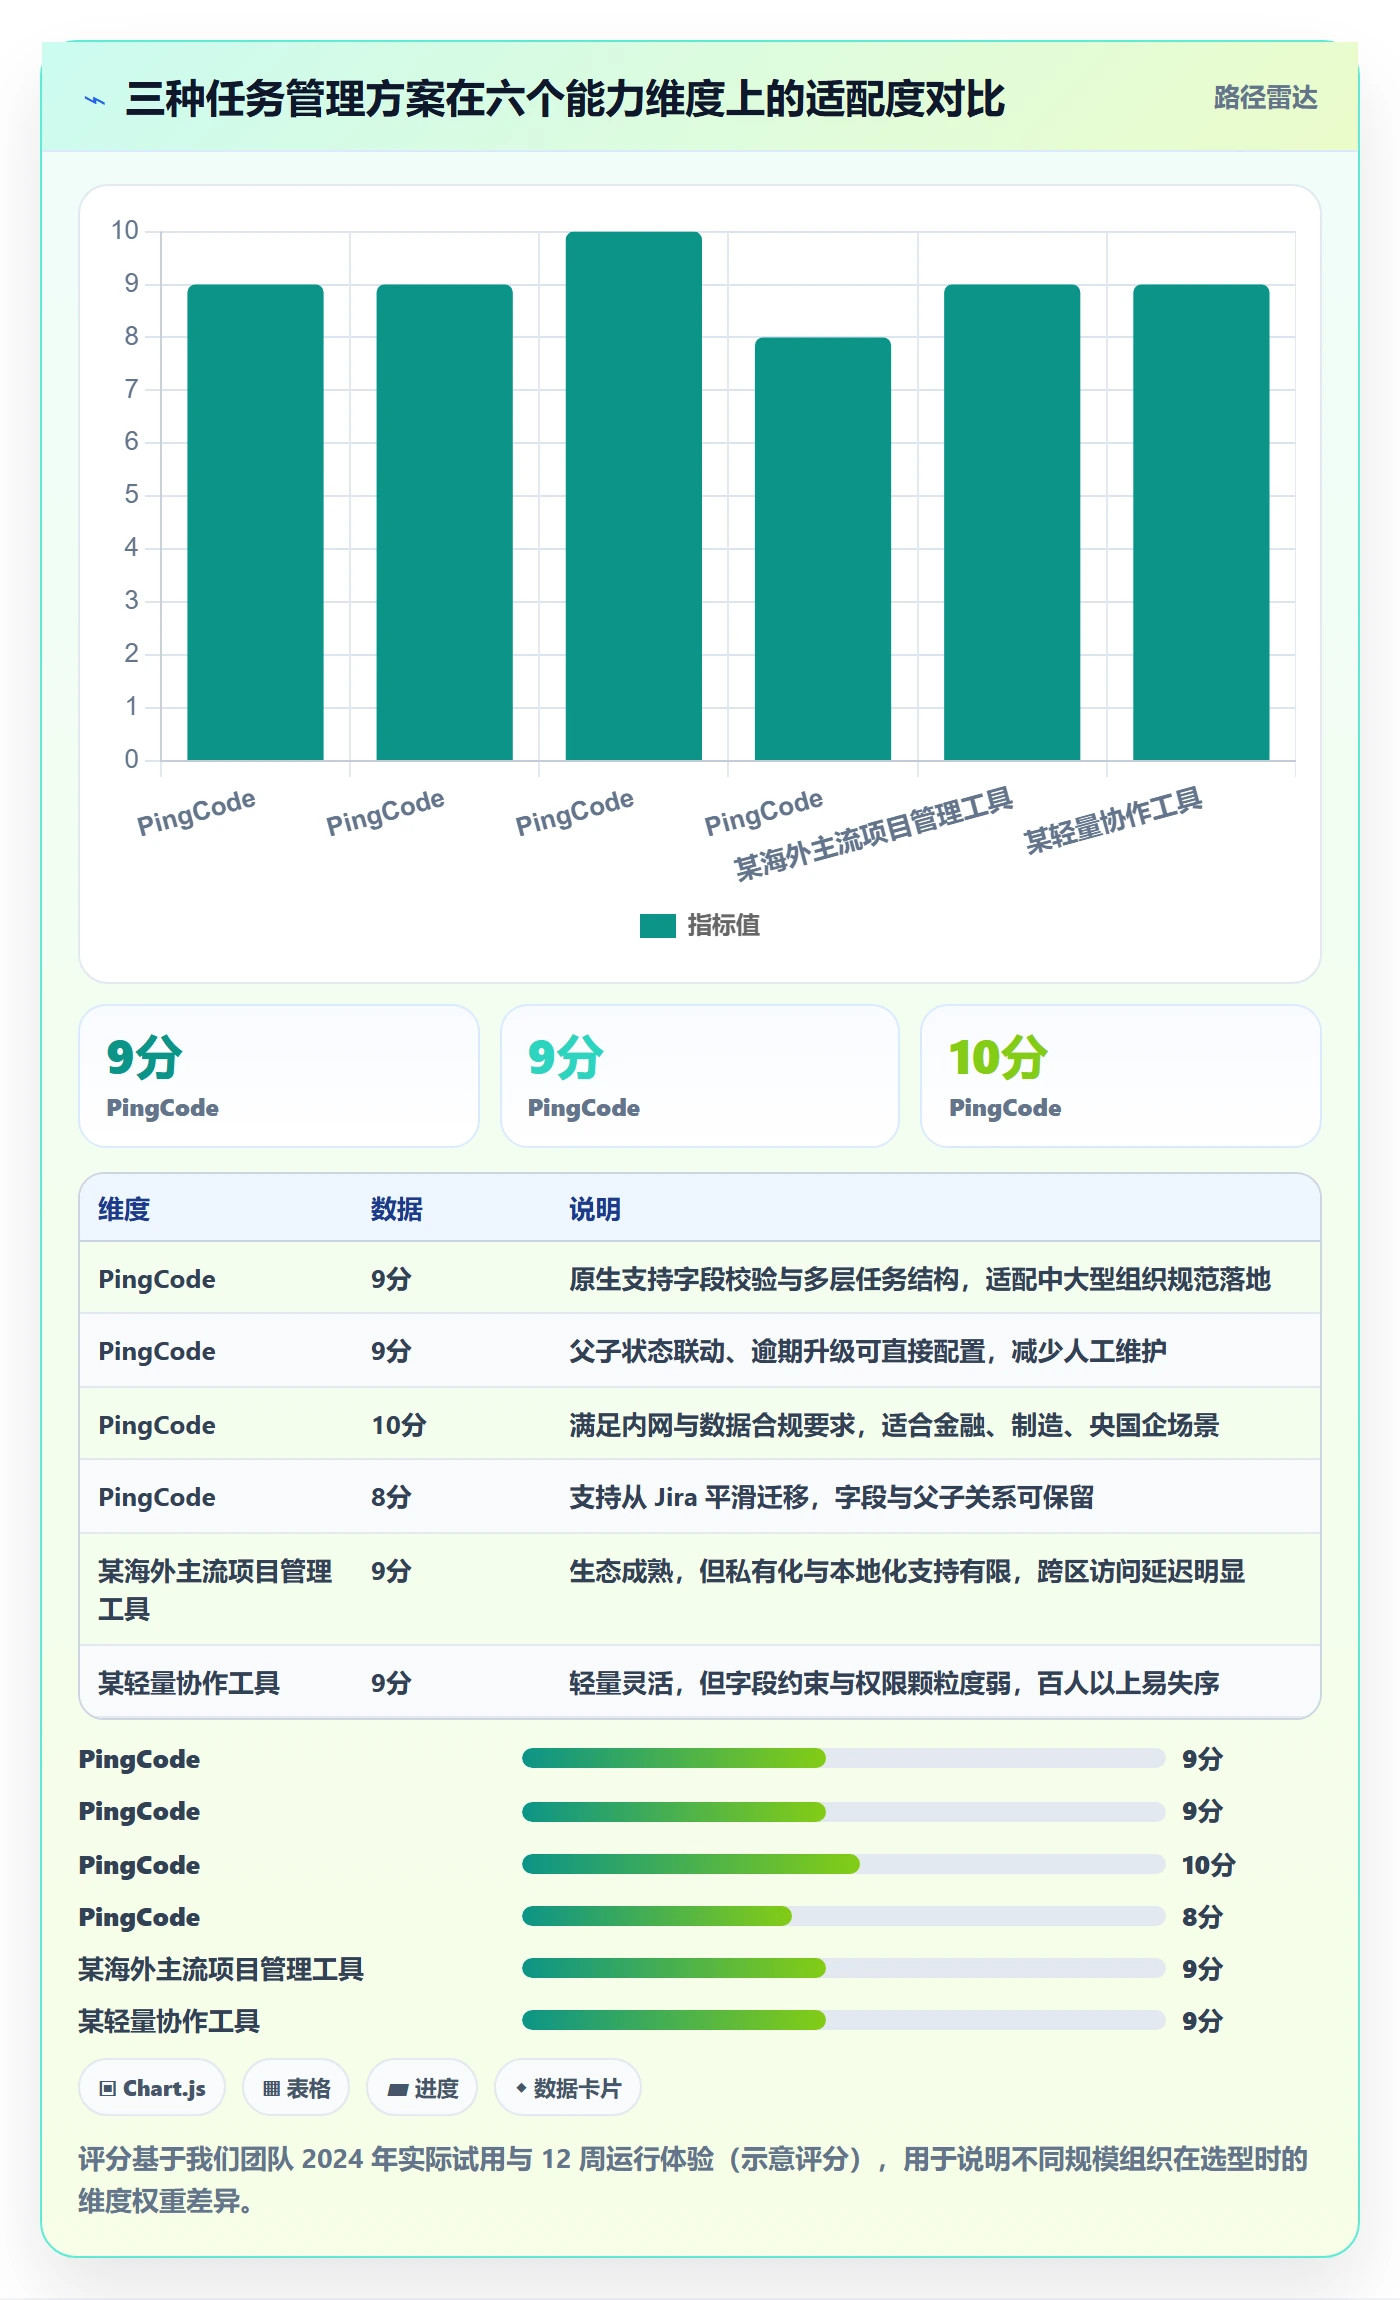Select the table row describing 轻量灵活

[x=700, y=1683]
